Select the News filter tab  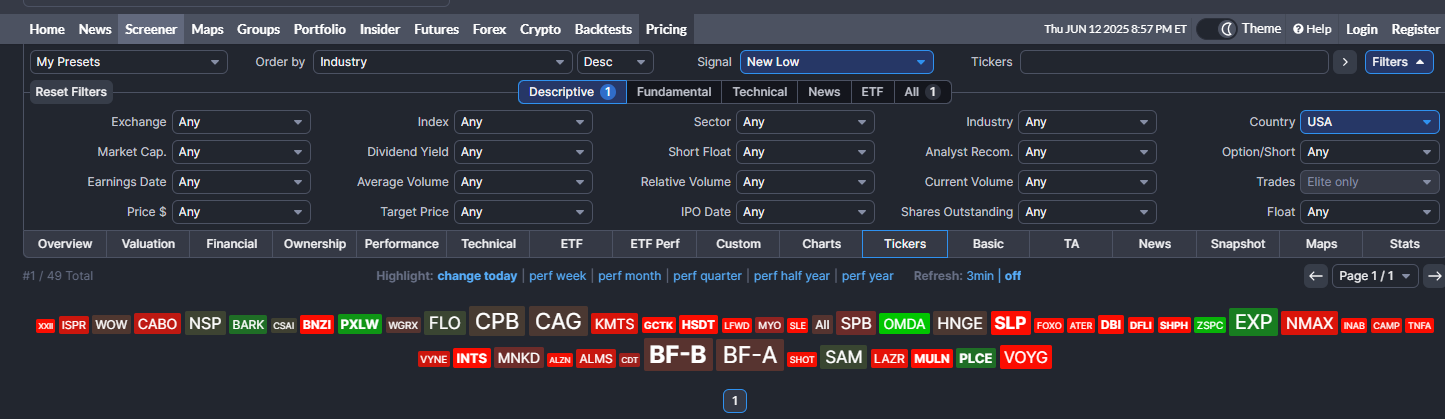[824, 92]
